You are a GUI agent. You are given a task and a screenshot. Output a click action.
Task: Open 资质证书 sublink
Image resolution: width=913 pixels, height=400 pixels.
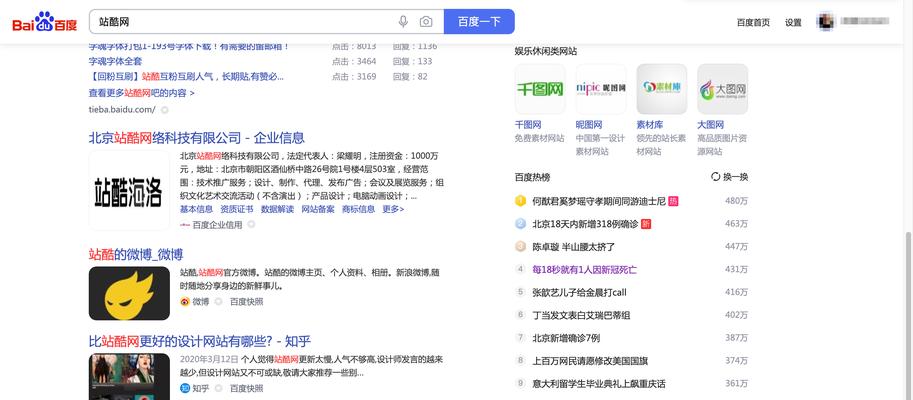[x=236, y=209]
